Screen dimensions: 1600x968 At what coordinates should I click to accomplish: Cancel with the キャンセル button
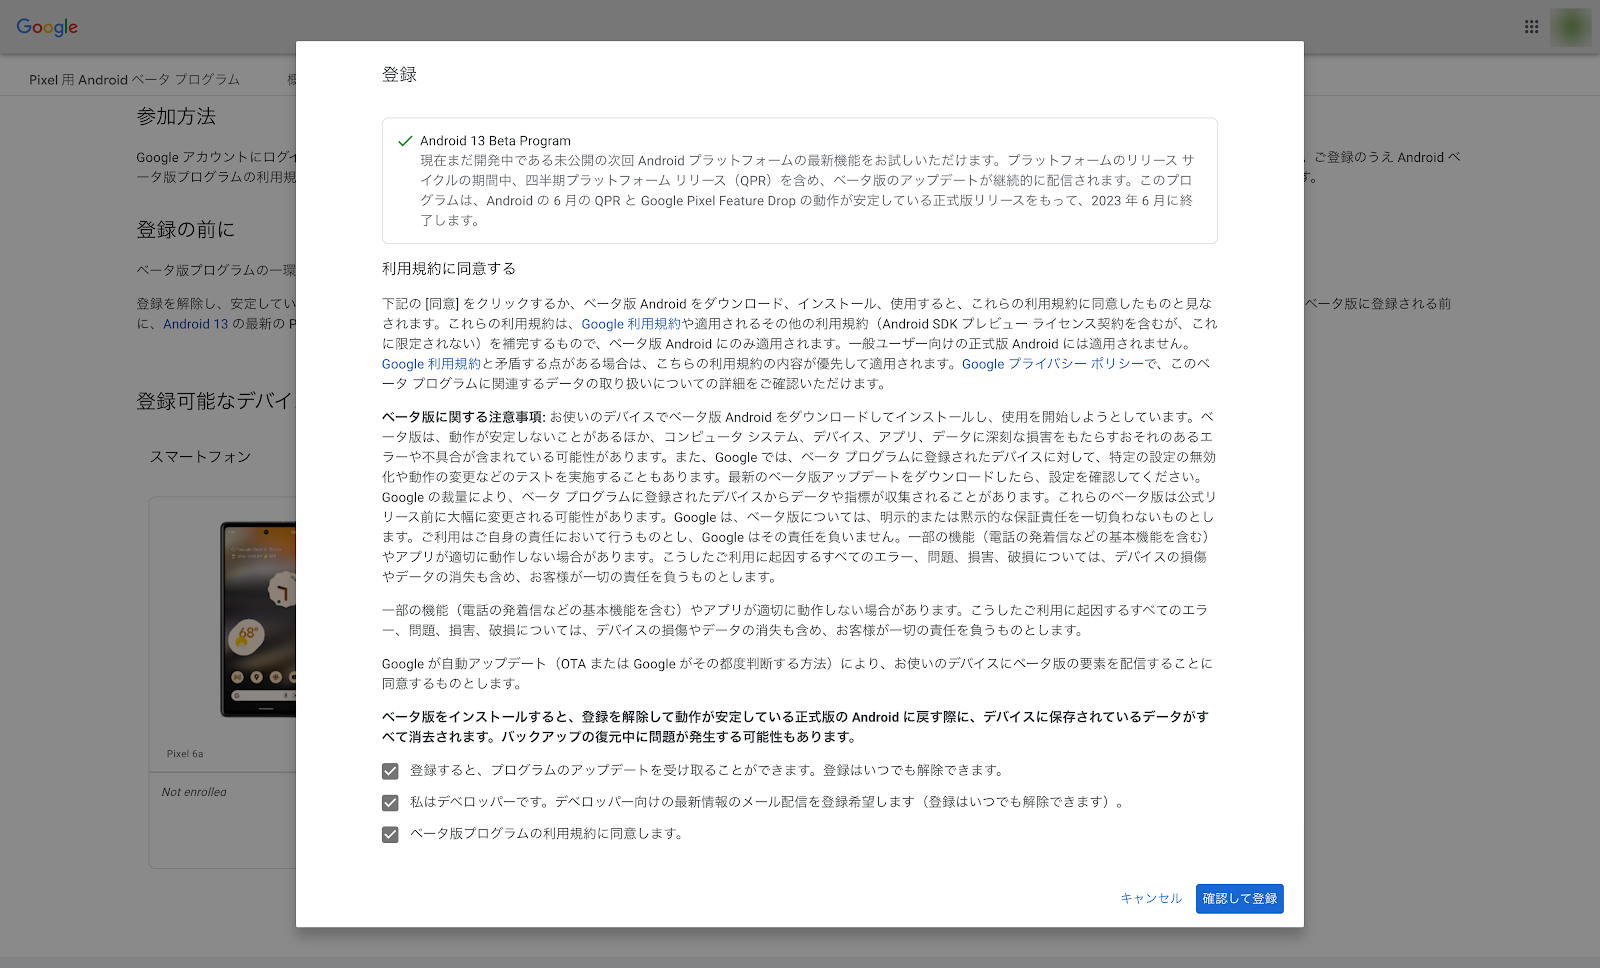click(x=1151, y=899)
